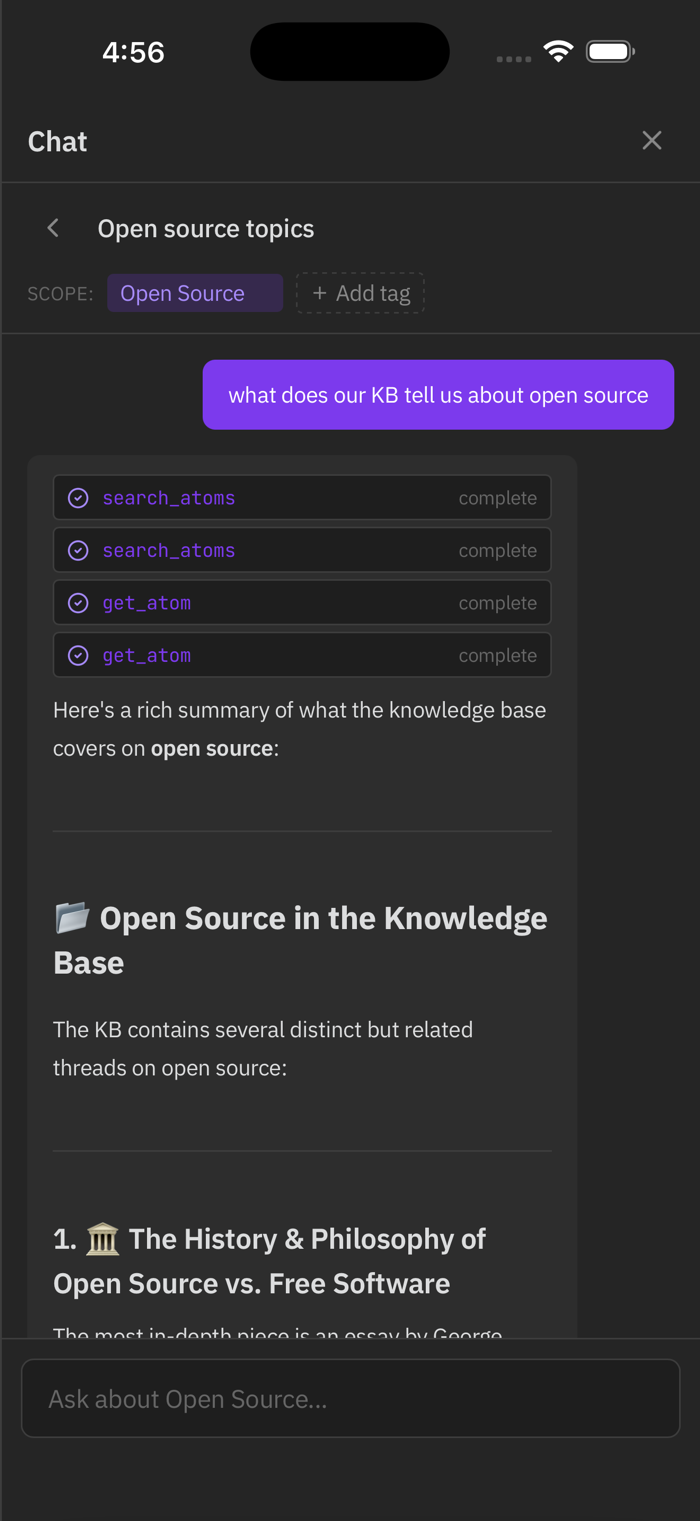Tap the 4:56 clock in the status bar
The image size is (700, 1521).
click(134, 52)
